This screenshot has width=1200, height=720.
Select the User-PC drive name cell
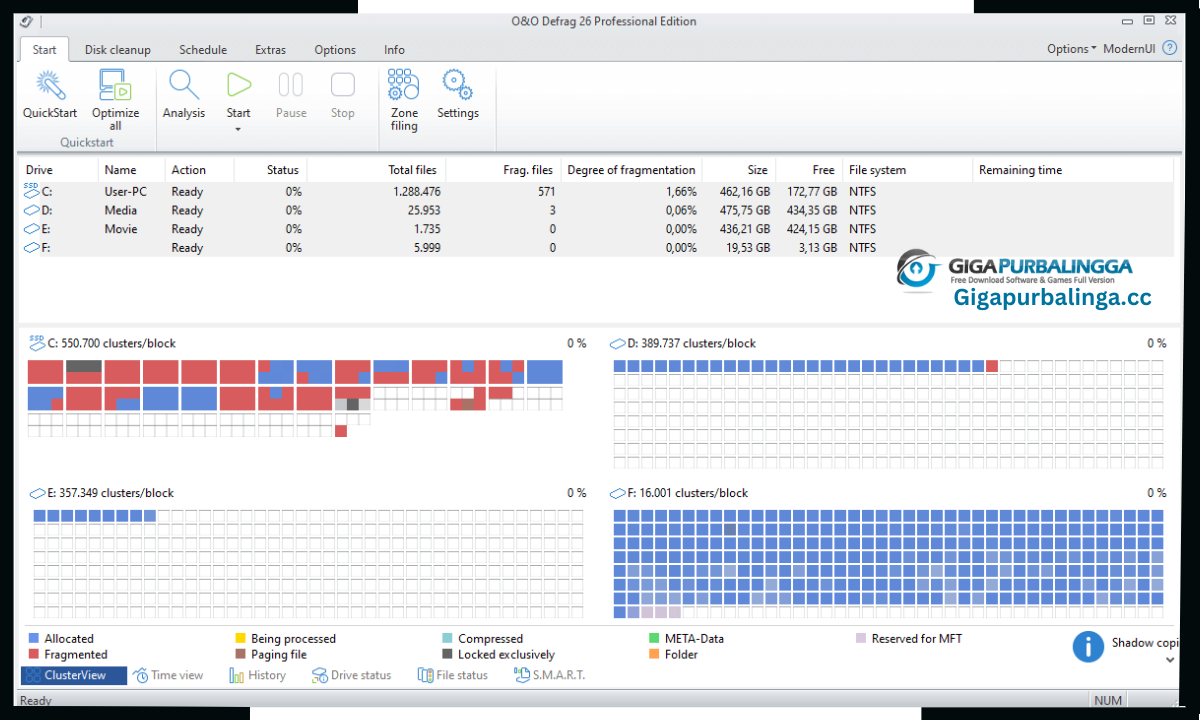click(125, 191)
